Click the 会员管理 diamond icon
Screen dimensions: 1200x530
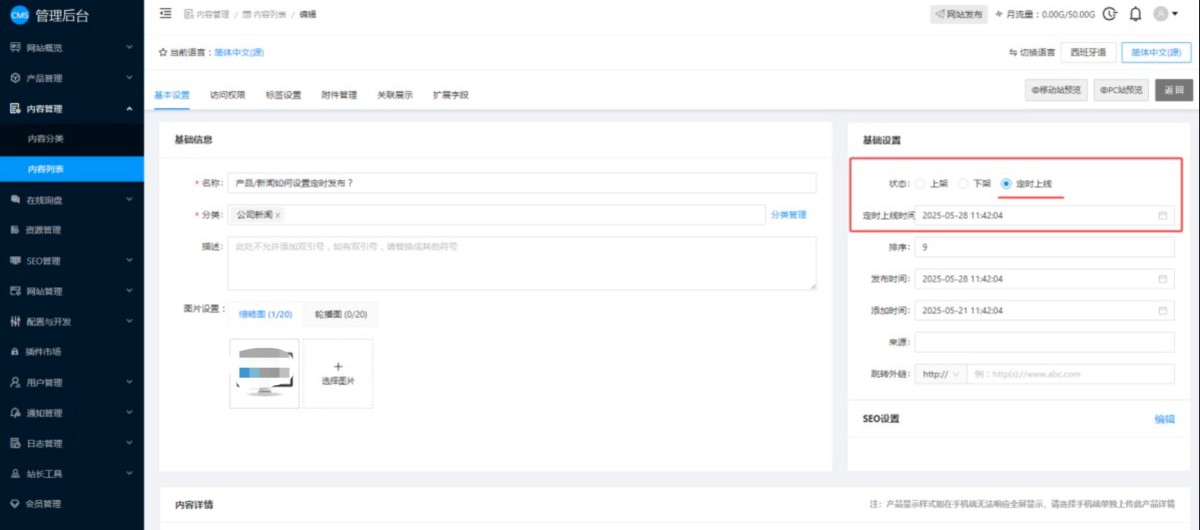pyautogui.click(x=15, y=504)
